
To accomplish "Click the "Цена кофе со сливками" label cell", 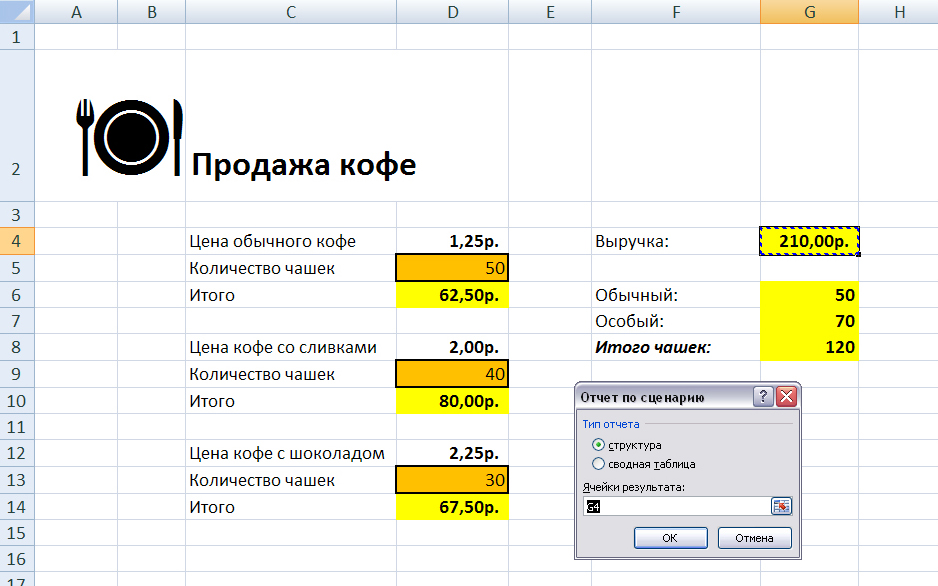I will pyautogui.click(x=291, y=347).
